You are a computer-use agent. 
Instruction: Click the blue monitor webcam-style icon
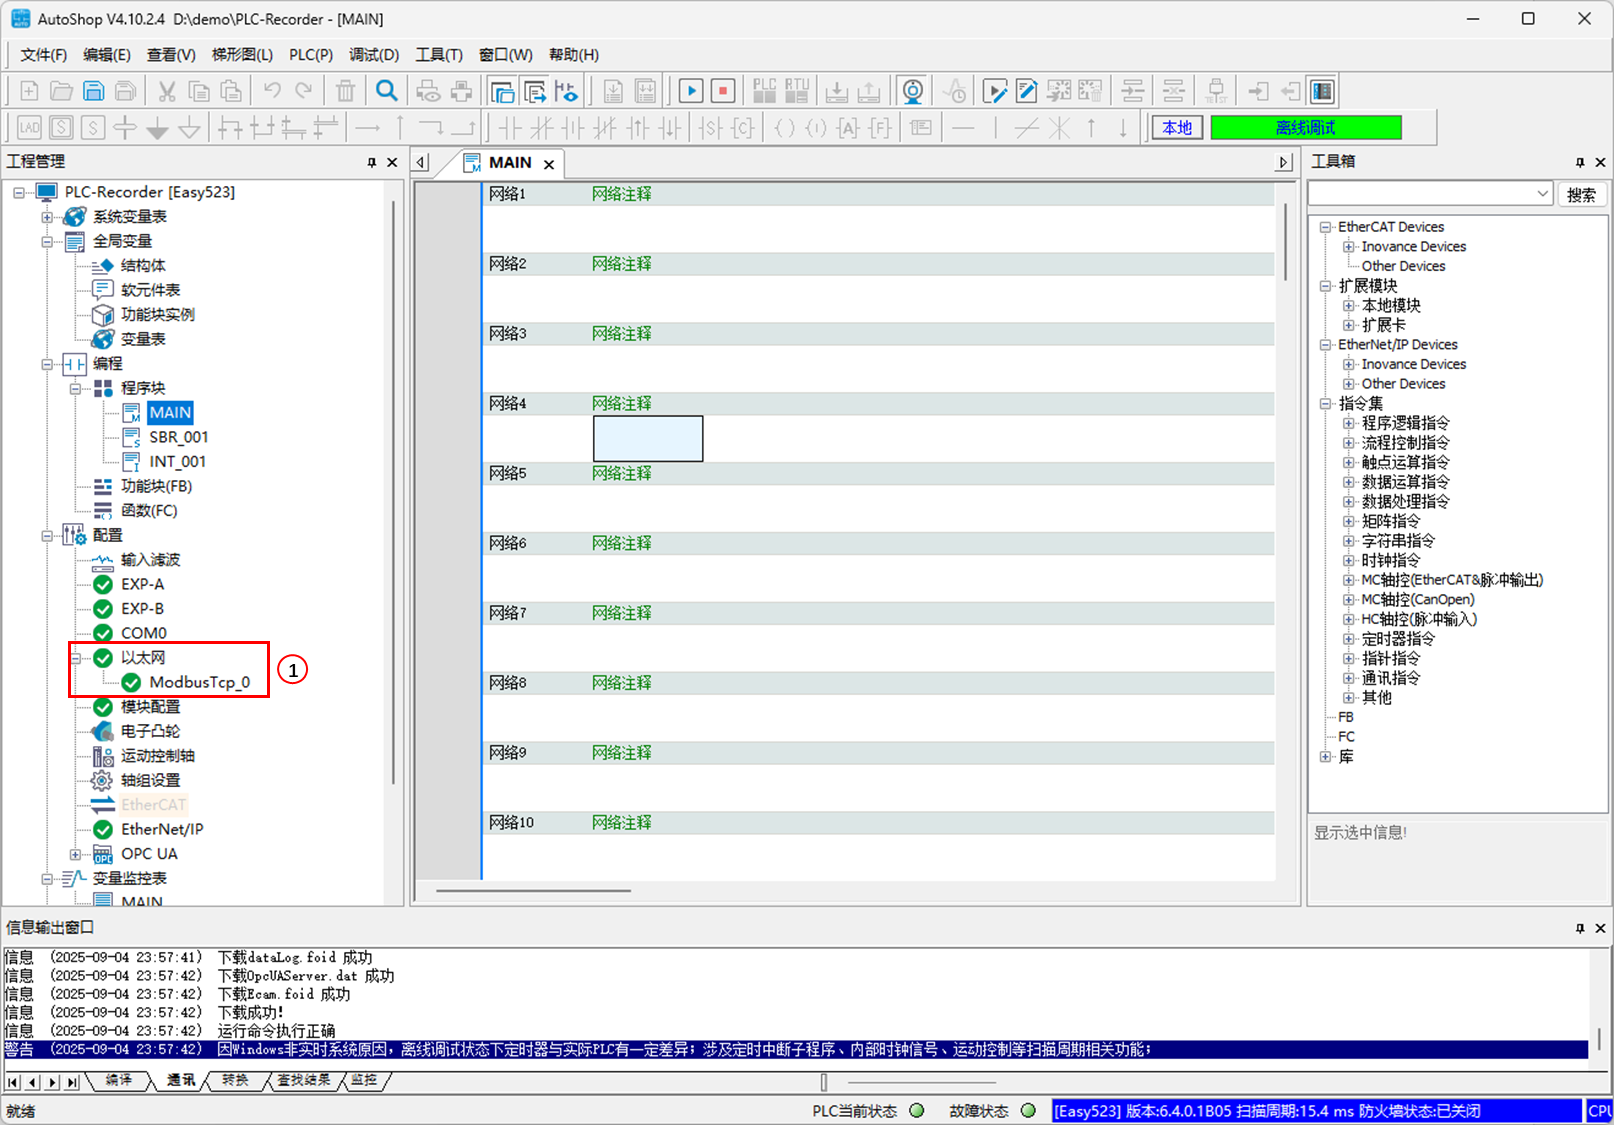click(912, 91)
